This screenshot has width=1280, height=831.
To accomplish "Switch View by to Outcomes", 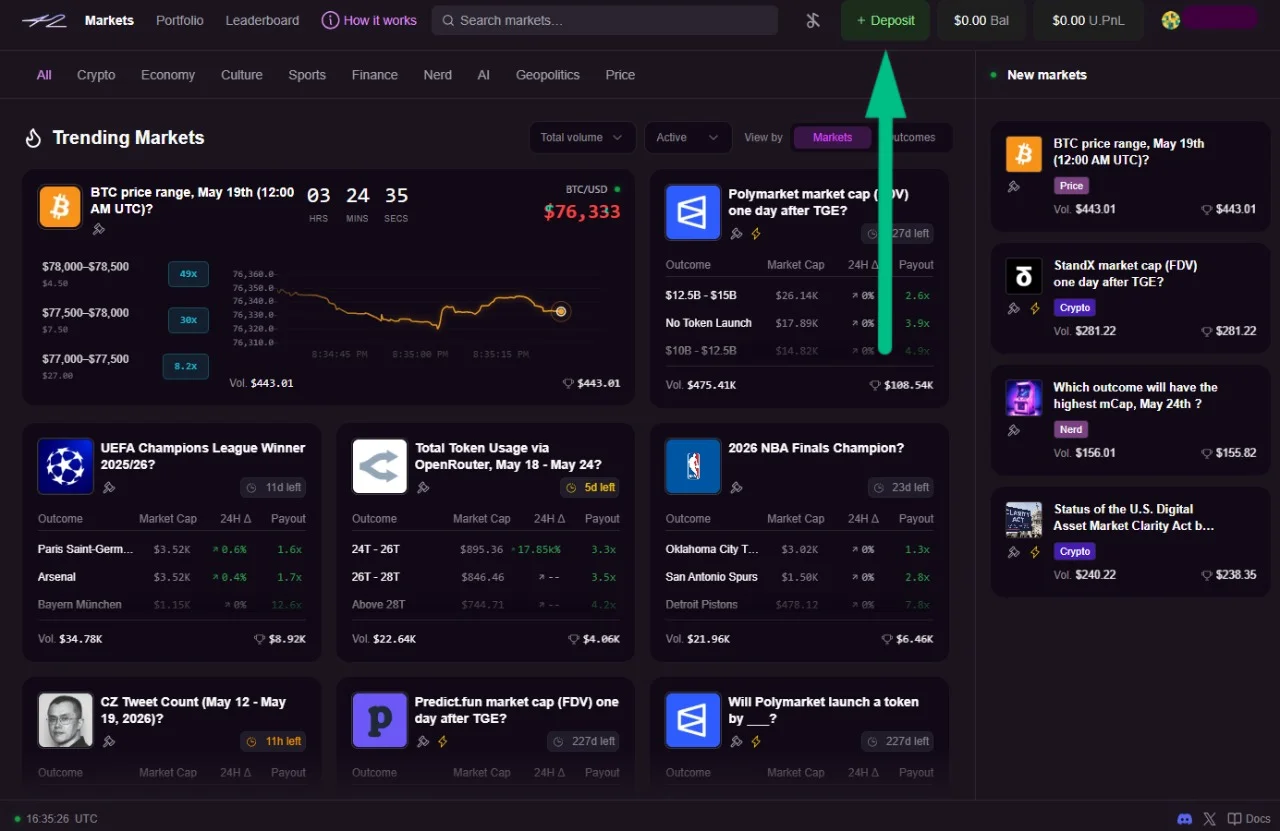I will pos(912,137).
